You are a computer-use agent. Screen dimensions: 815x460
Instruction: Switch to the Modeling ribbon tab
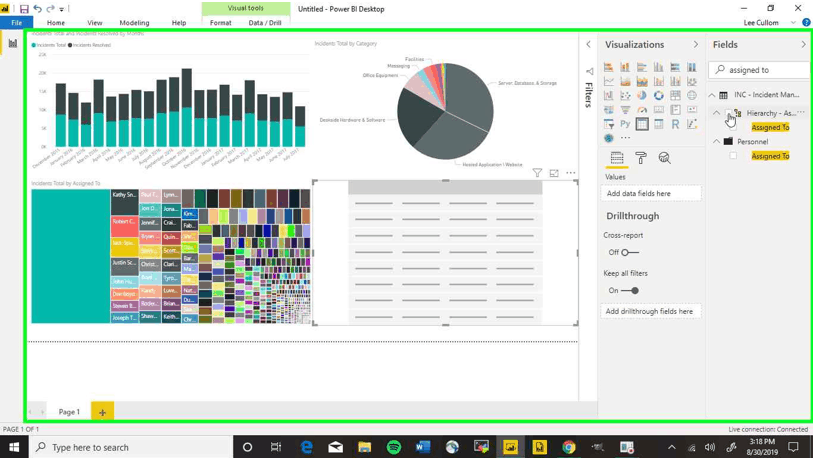click(134, 23)
